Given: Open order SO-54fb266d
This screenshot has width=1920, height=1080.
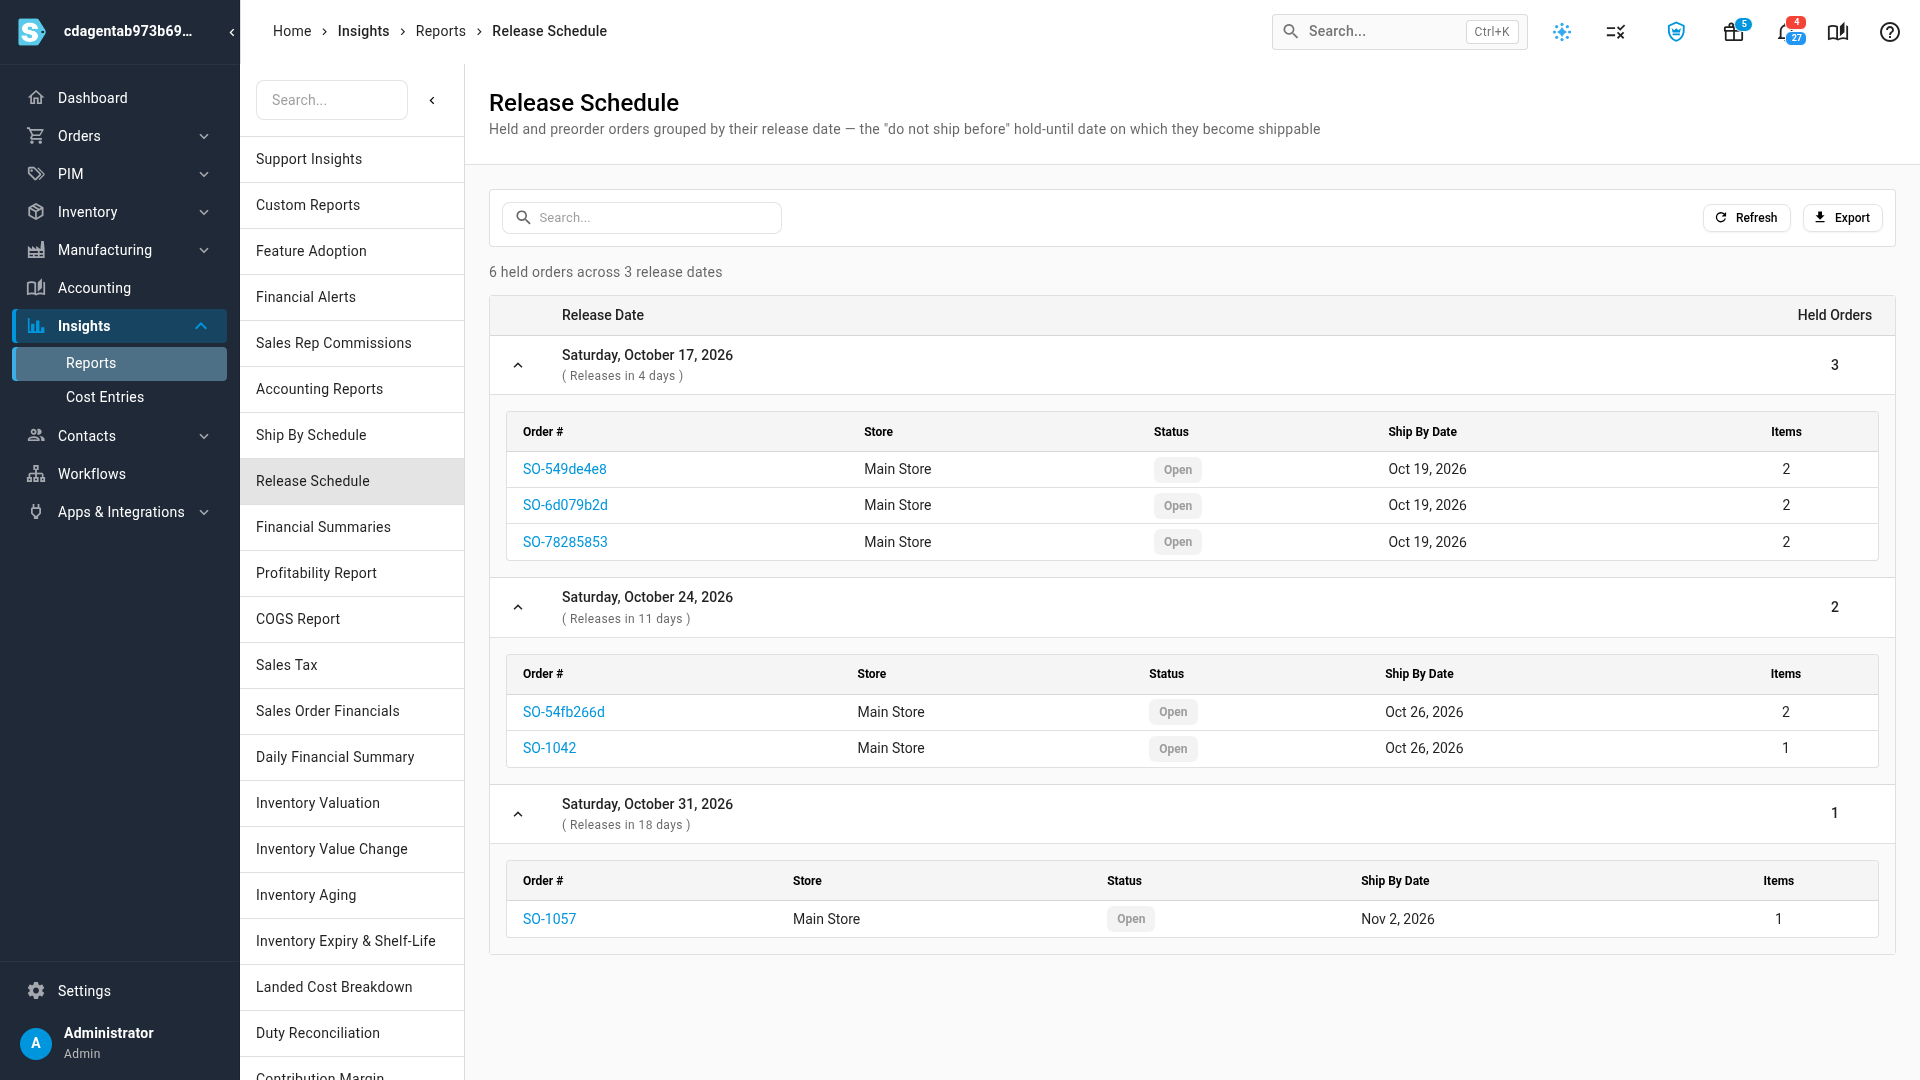Looking at the screenshot, I should tap(563, 712).
